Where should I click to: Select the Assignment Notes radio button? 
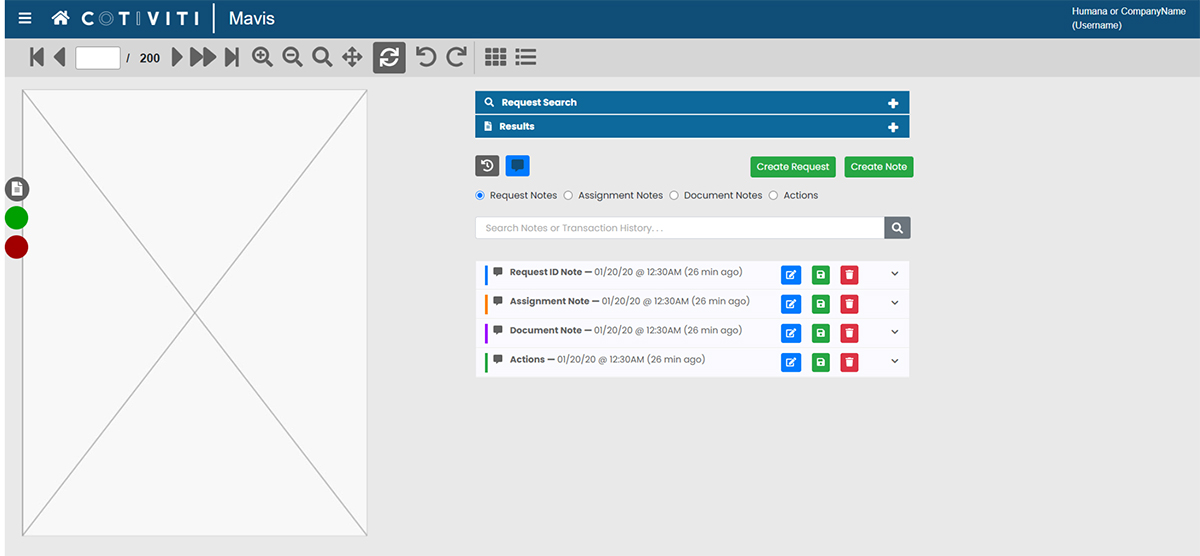click(568, 195)
